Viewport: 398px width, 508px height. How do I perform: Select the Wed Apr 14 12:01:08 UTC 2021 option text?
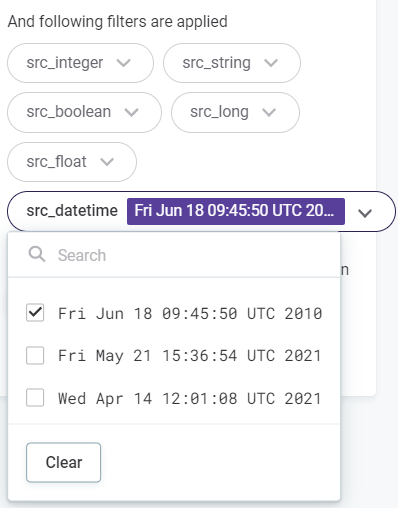[190, 398]
